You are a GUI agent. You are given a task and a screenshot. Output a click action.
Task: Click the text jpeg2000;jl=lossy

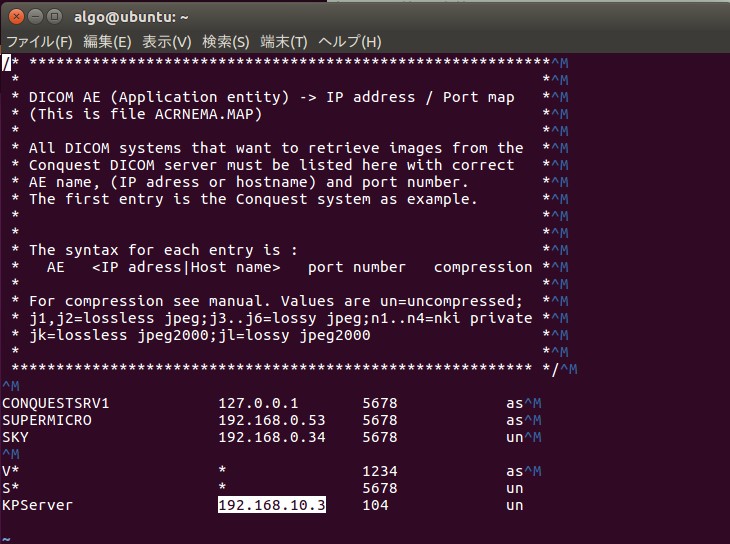(x=213, y=335)
